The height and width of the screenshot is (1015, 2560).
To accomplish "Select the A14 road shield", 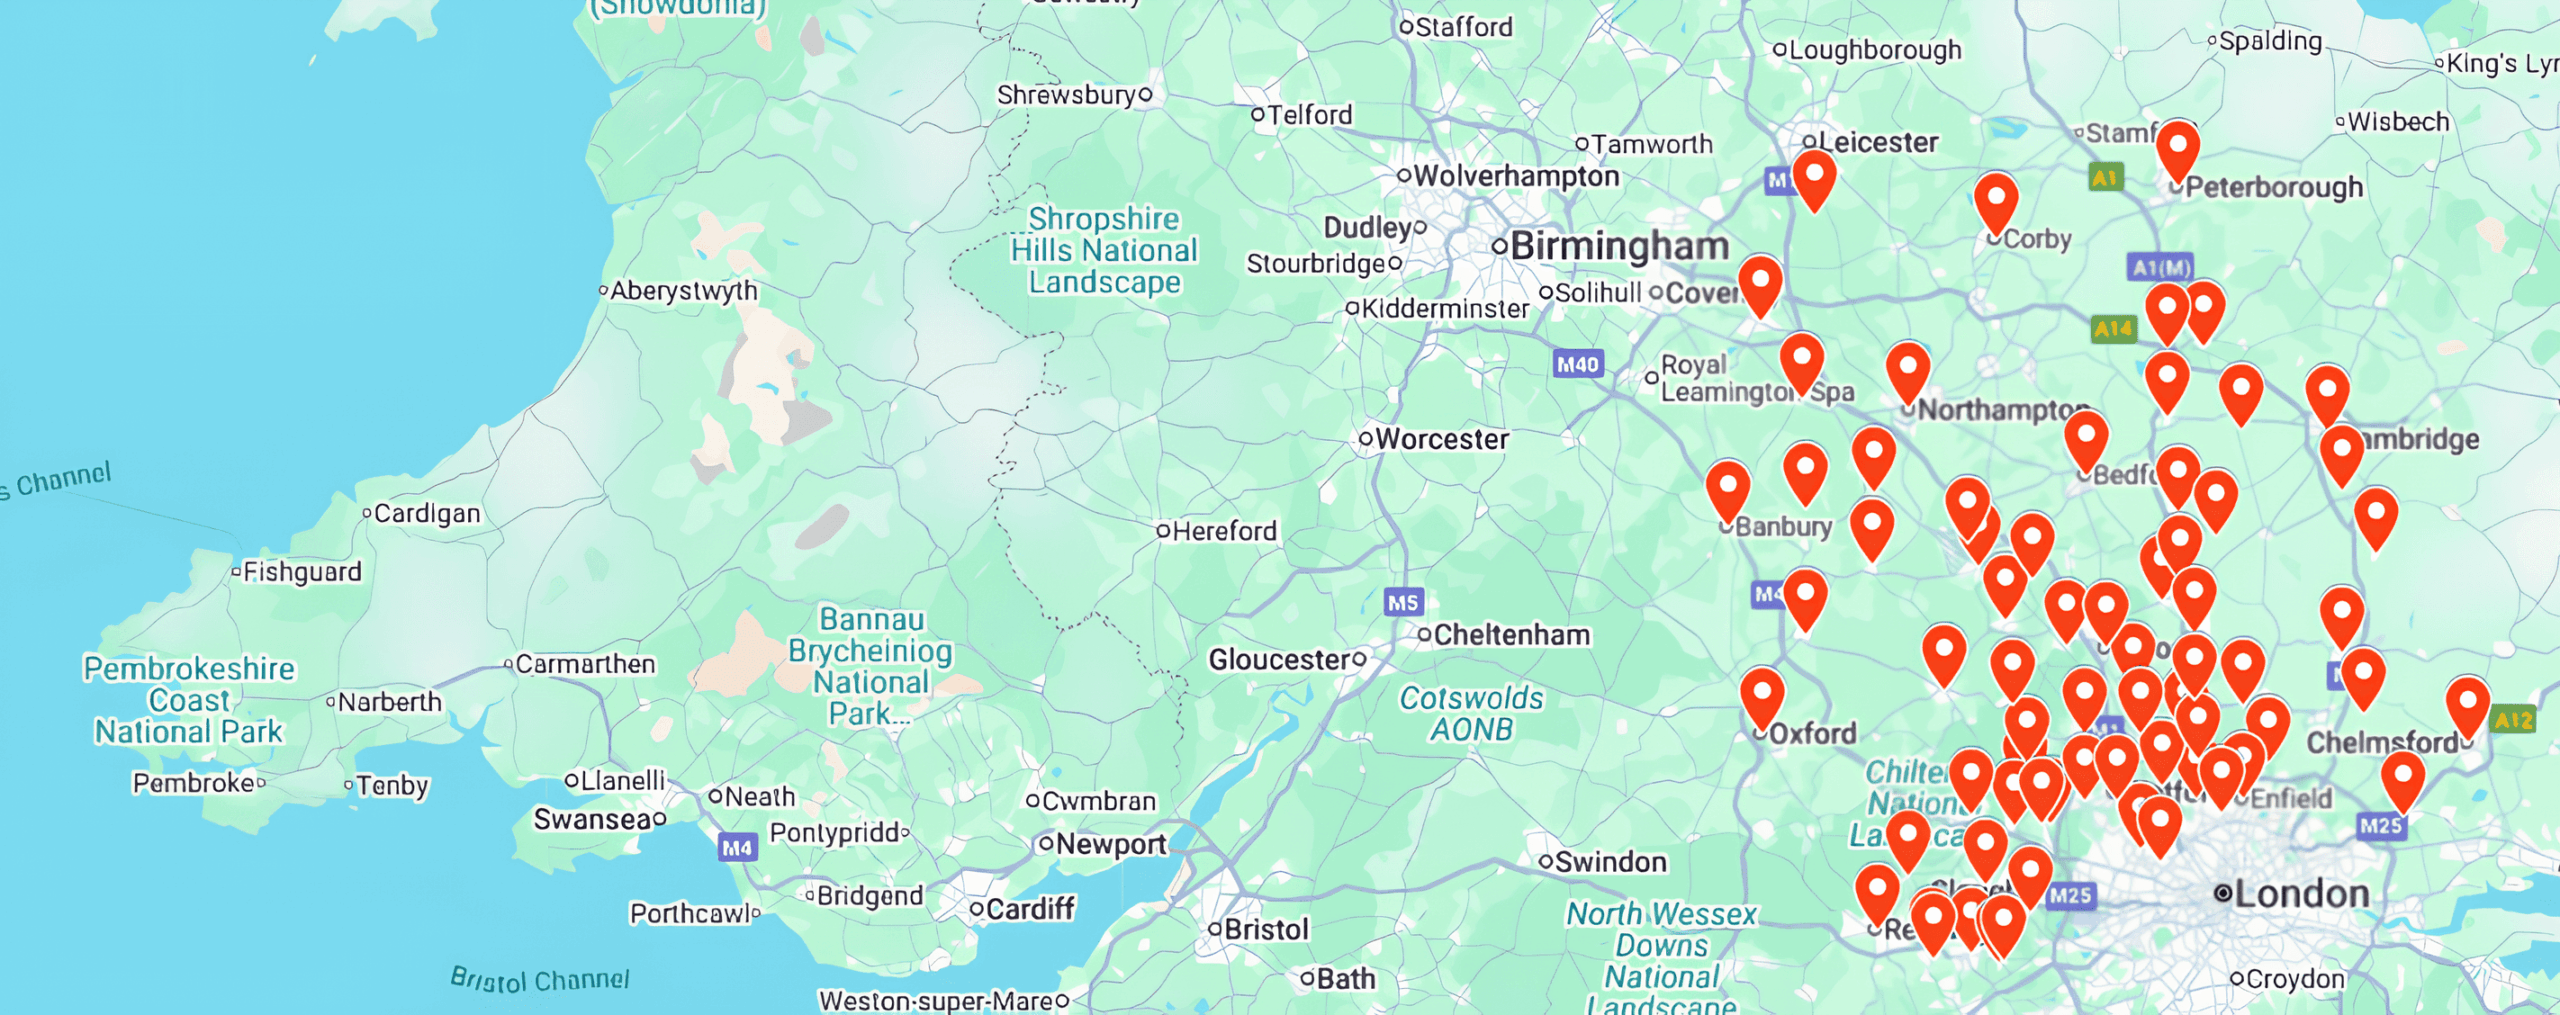I will pyautogui.click(x=2113, y=328).
